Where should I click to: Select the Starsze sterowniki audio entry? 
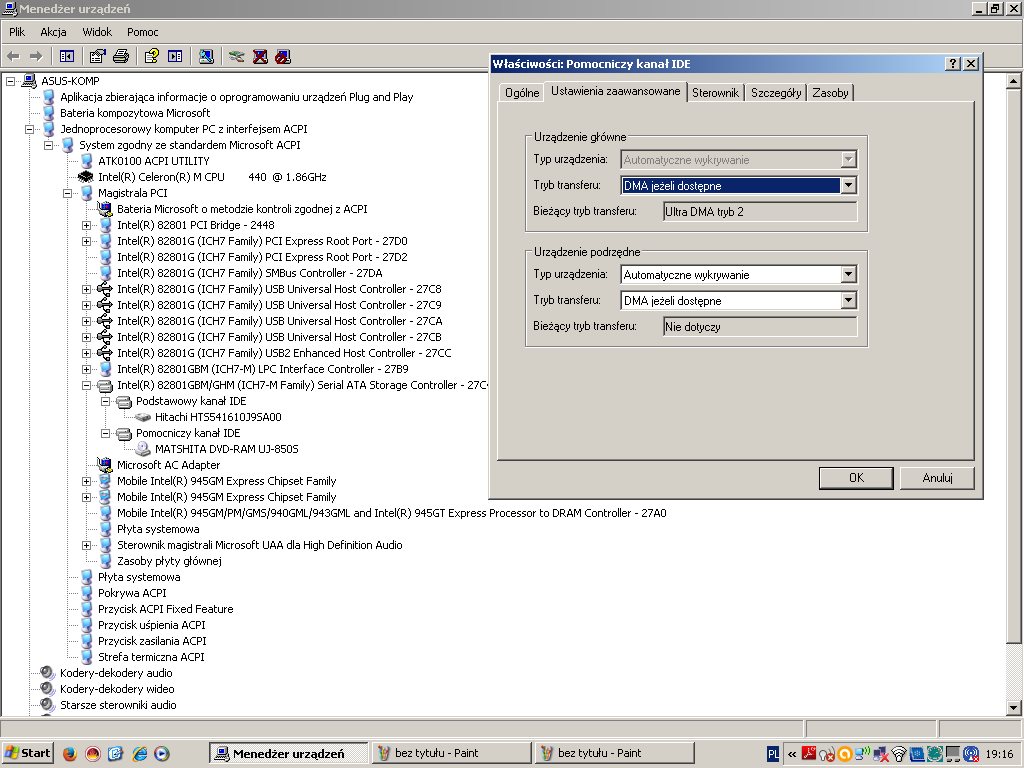(x=118, y=705)
